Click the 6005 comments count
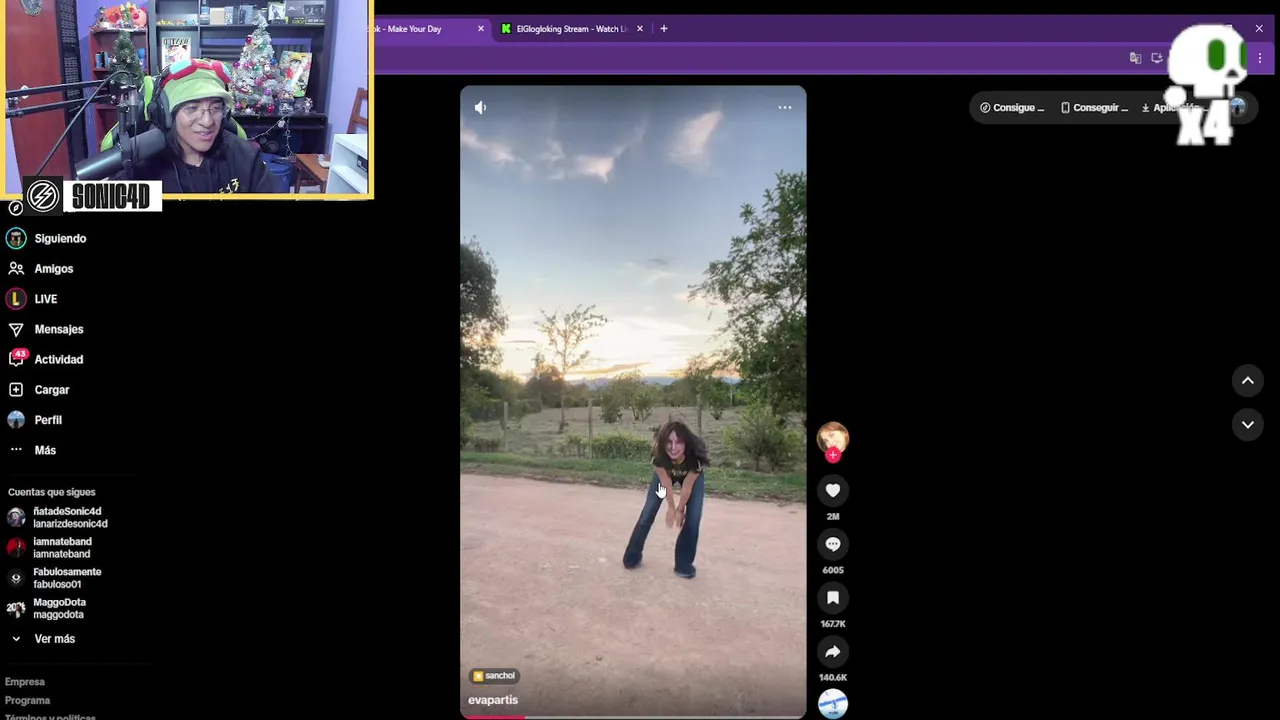Screen dimensions: 1280x720 click(833, 571)
